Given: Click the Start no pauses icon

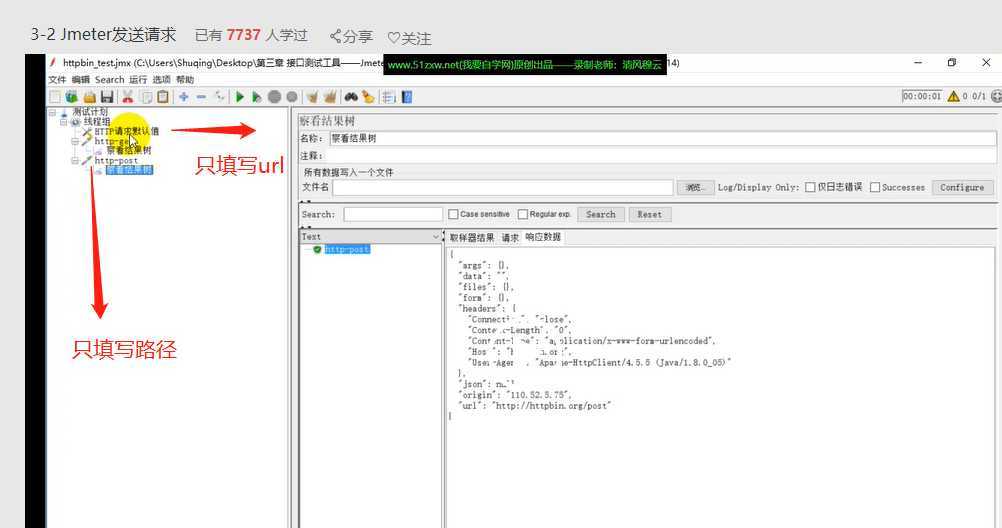Looking at the screenshot, I should [256, 97].
